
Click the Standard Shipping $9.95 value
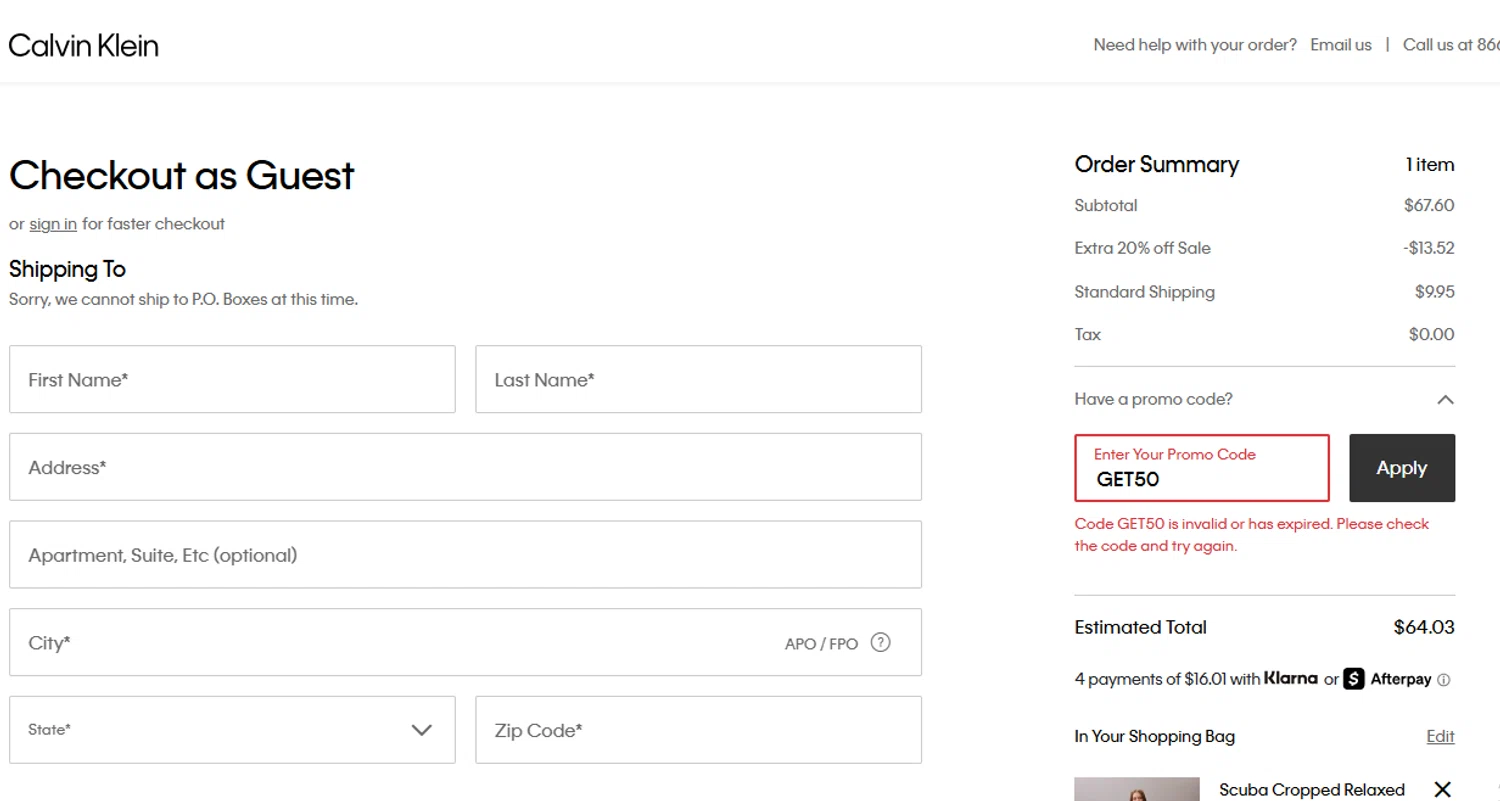pyautogui.click(x=1434, y=292)
